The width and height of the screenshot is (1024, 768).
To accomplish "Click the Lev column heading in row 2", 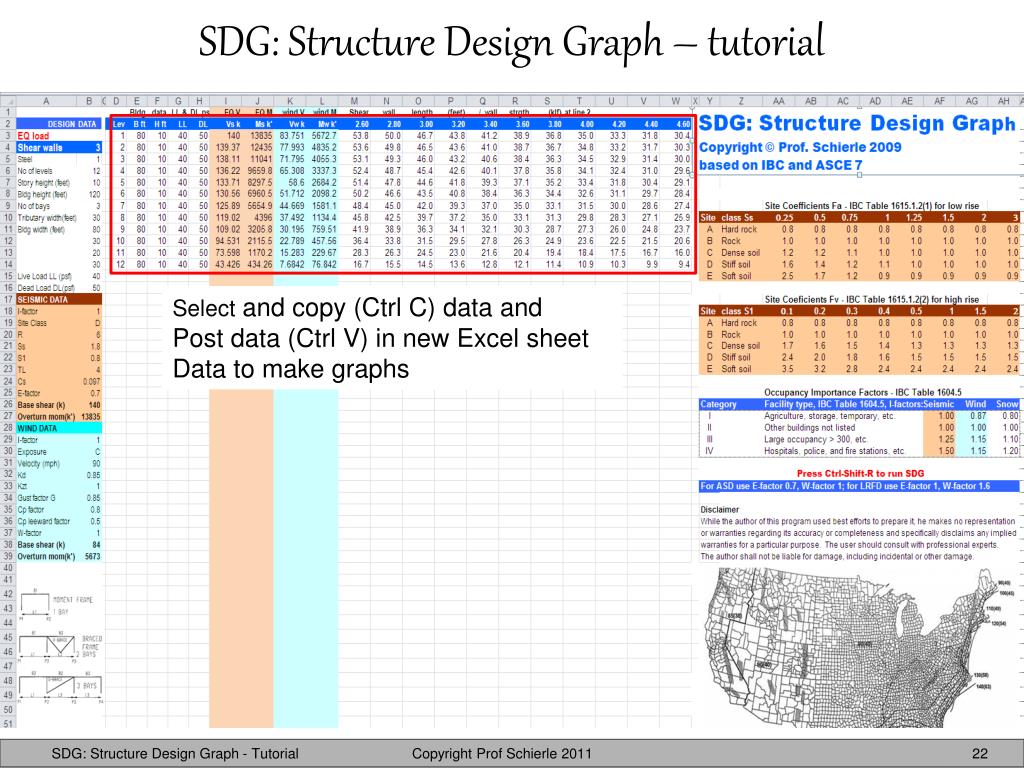I will (x=120, y=124).
